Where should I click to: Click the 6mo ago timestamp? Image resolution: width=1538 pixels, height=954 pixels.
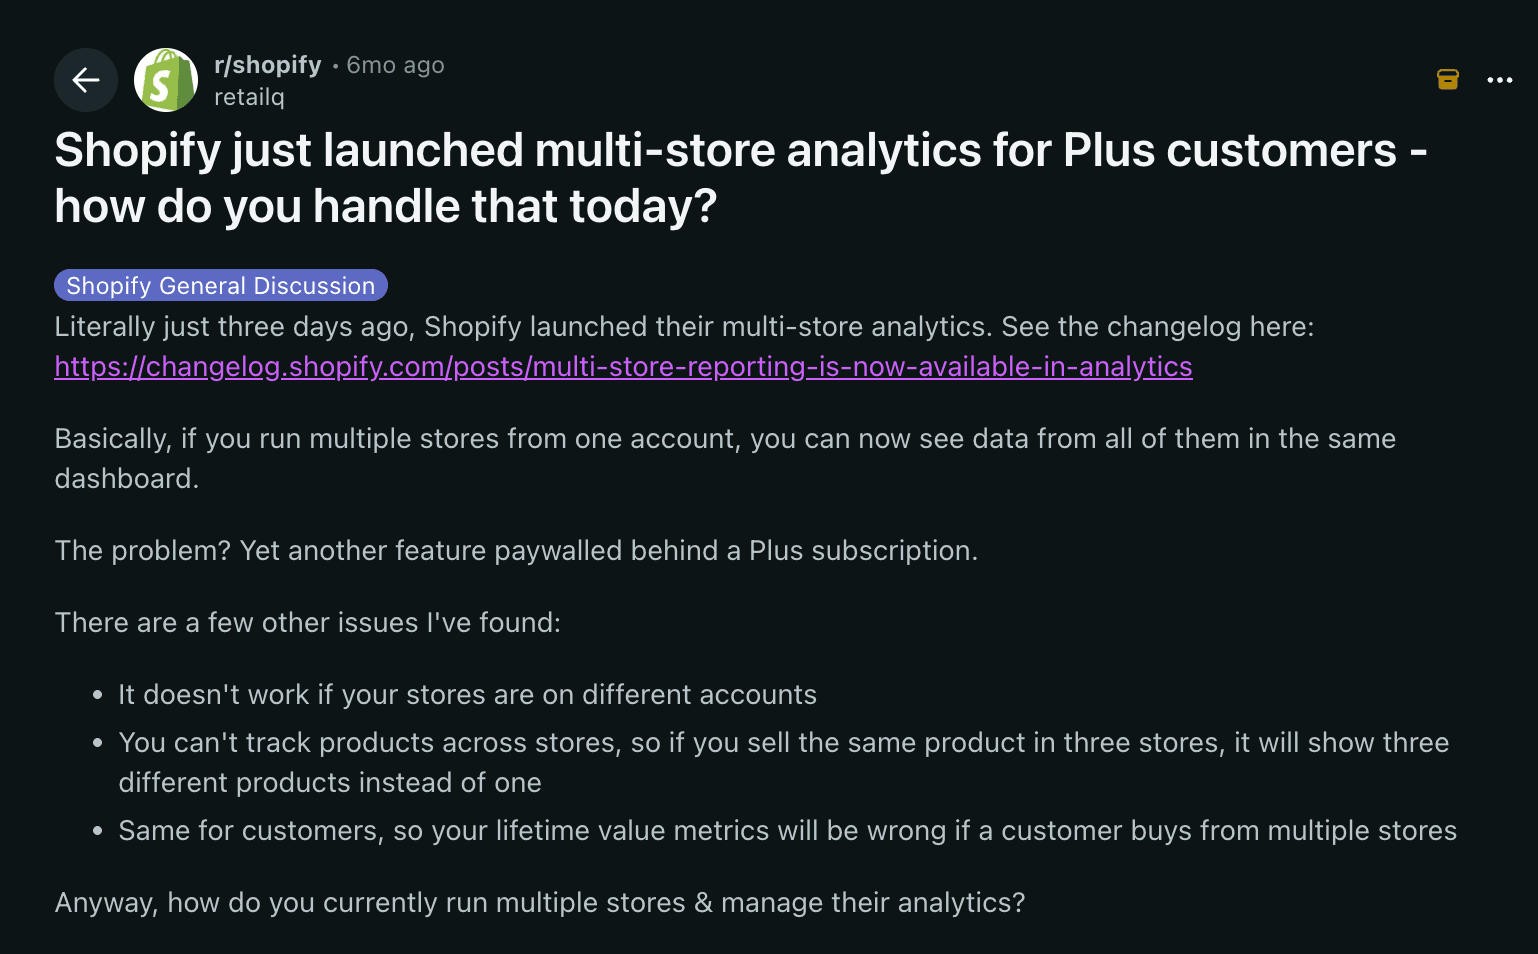395,64
